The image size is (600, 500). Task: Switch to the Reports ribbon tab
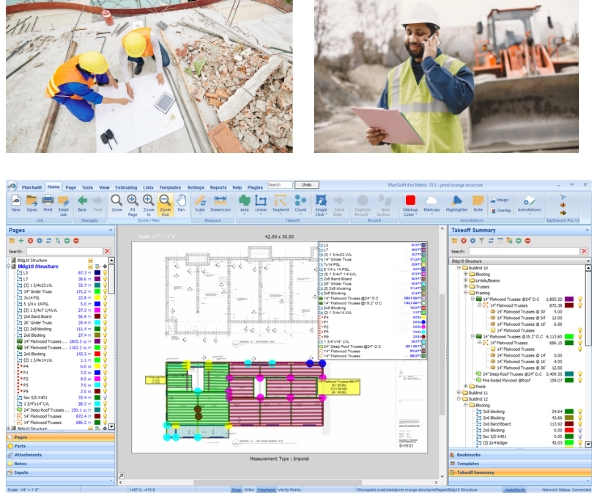tap(218, 186)
